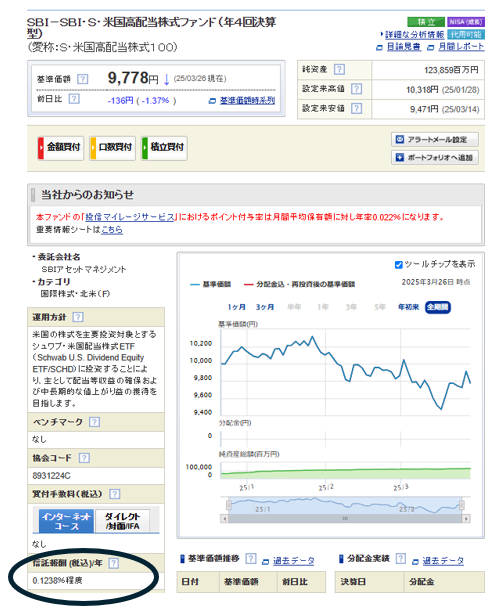Toggle 基準価額 legend series
Screen dimensions: 492x608
click(211, 284)
